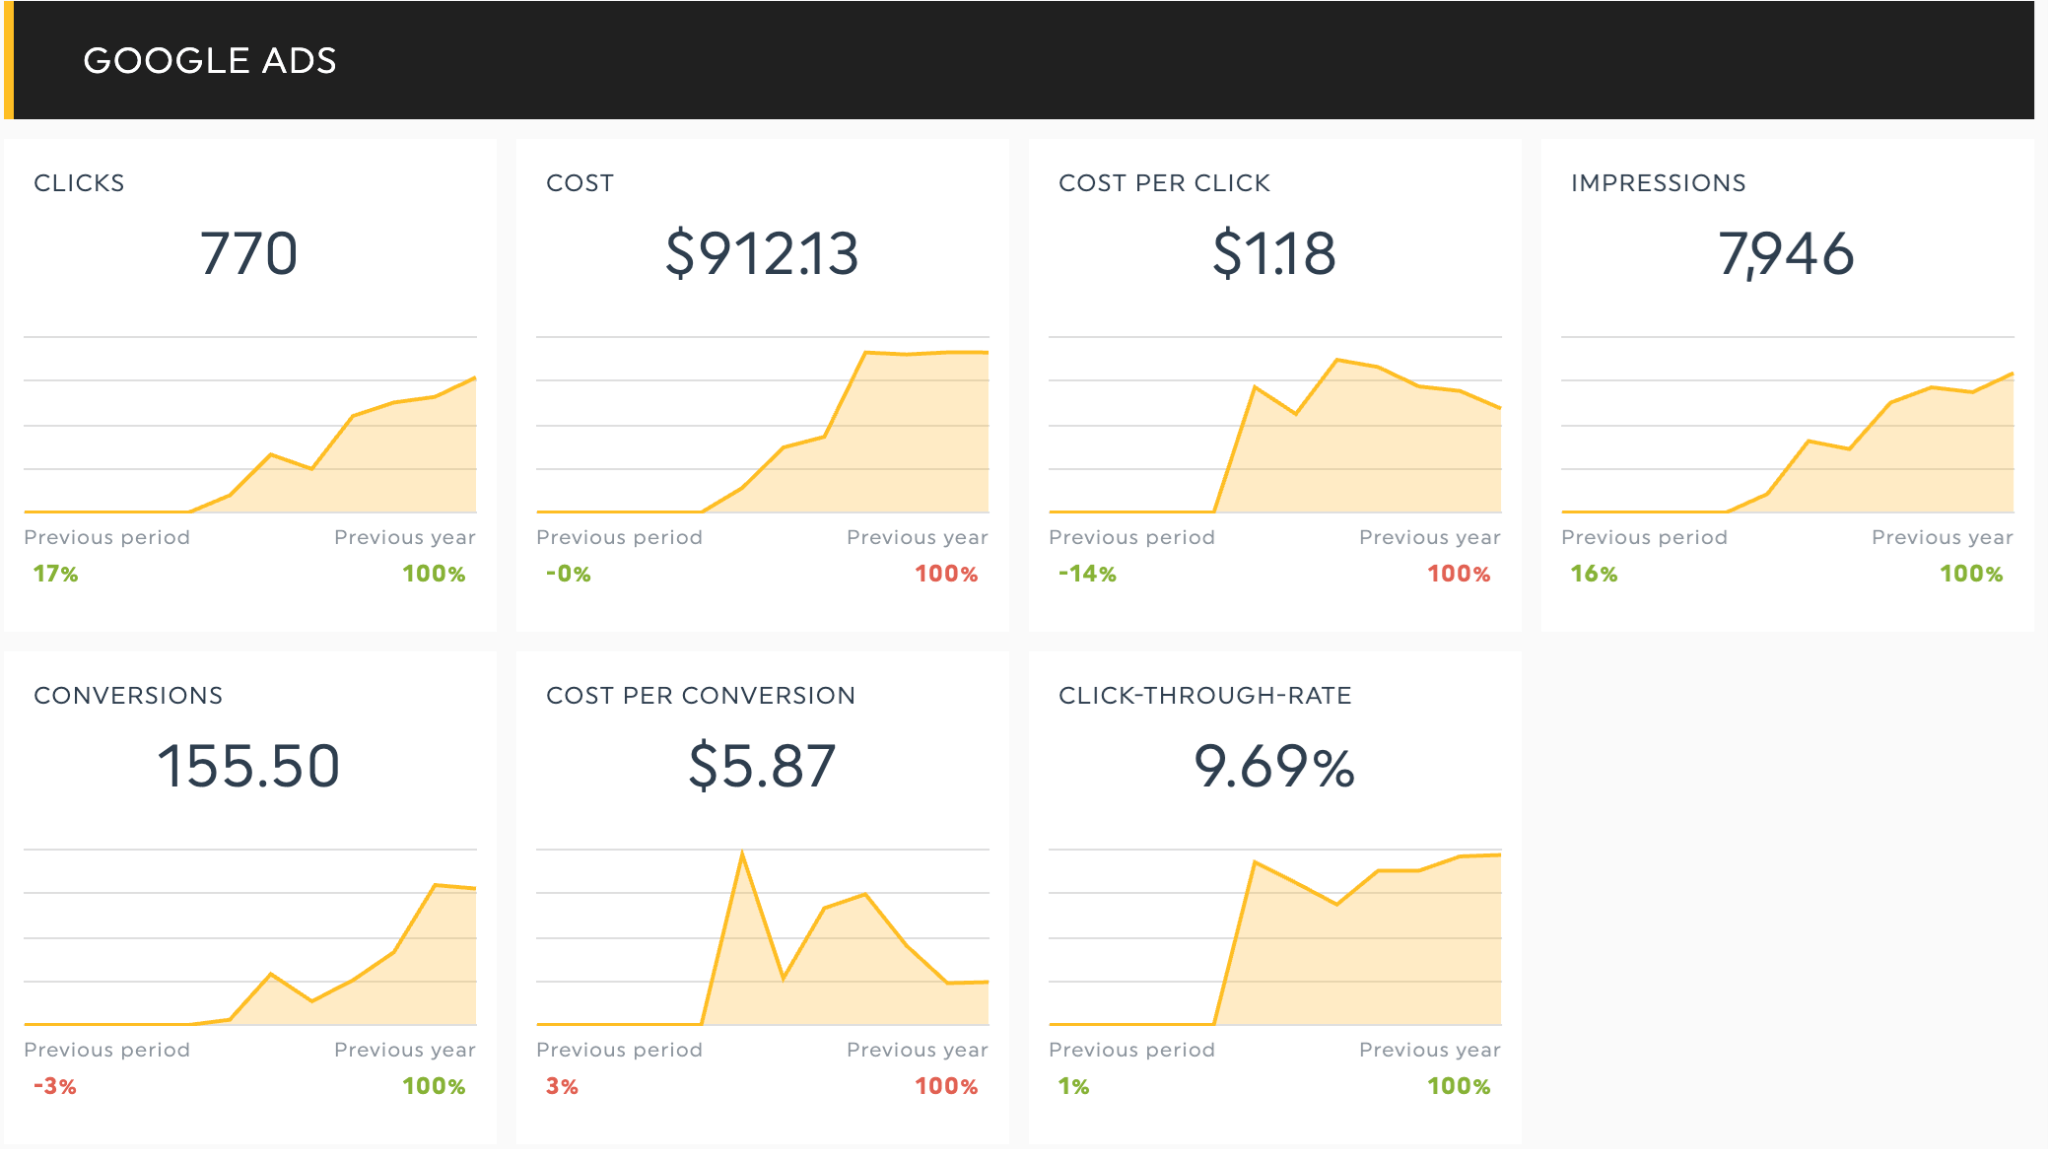Viewport: 2048px width, 1149px height.
Task: Click the $5.87 cost per conversion value
Action: pyautogui.click(x=762, y=766)
